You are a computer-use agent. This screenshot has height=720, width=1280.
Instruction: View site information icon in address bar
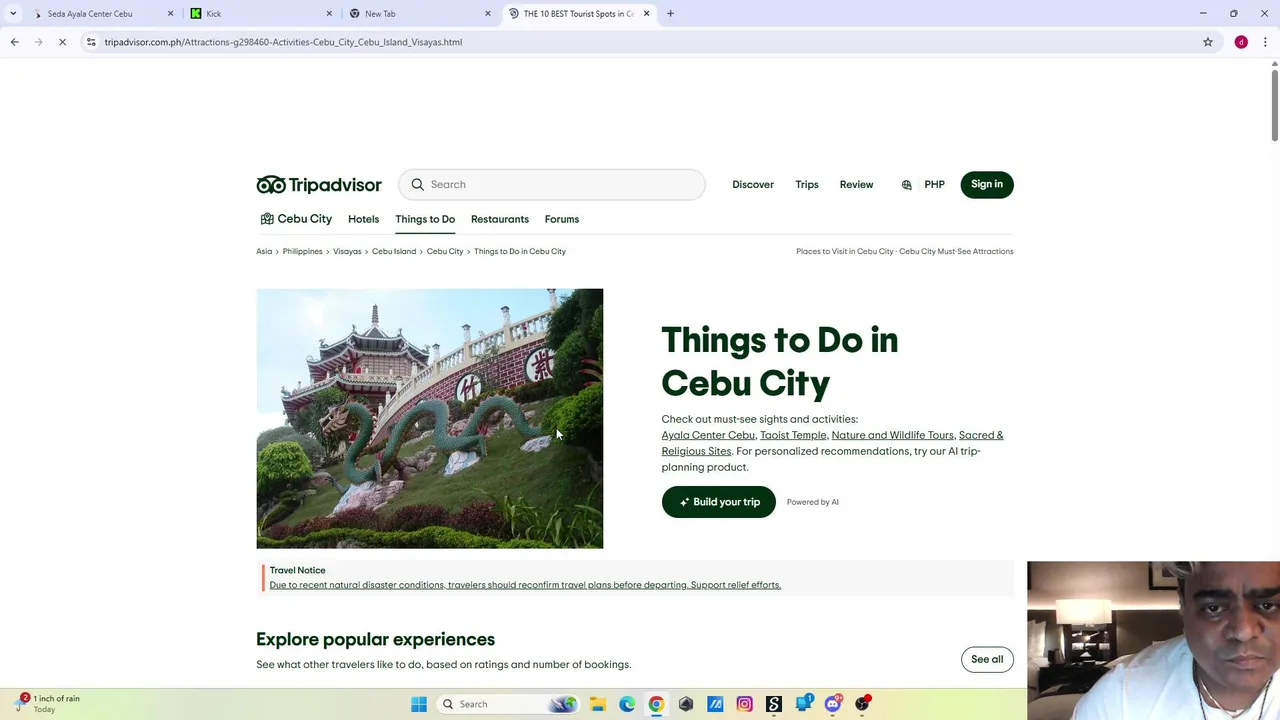click(x=91, y=42)
